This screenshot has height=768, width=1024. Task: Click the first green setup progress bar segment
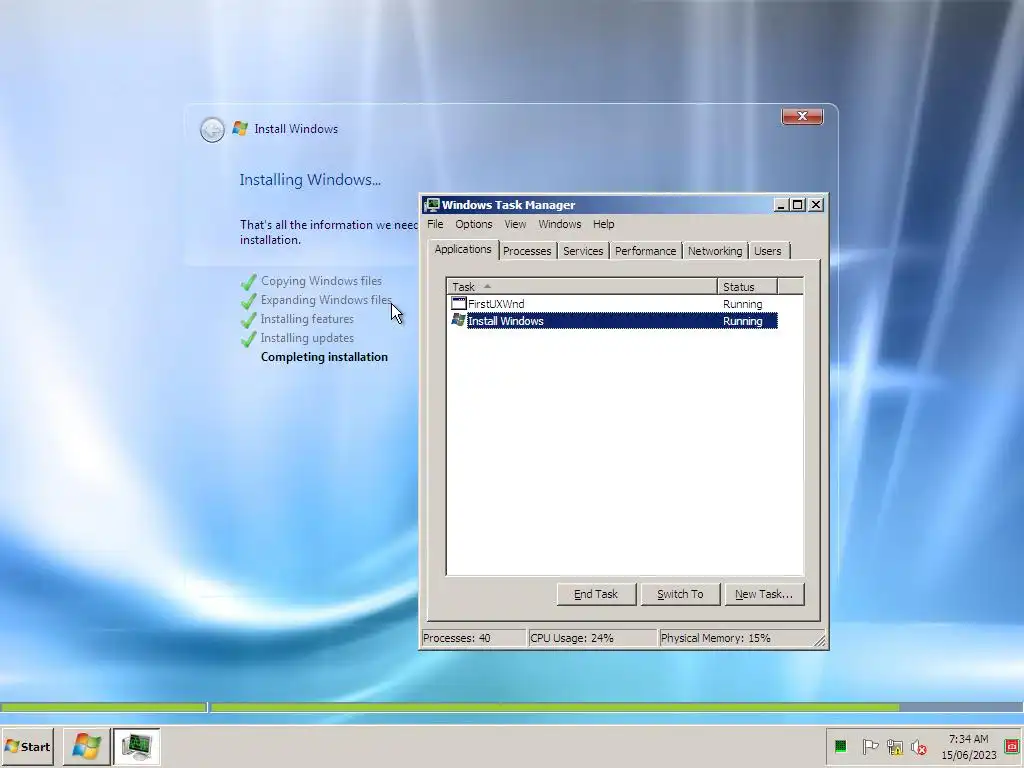coord(103,707)
